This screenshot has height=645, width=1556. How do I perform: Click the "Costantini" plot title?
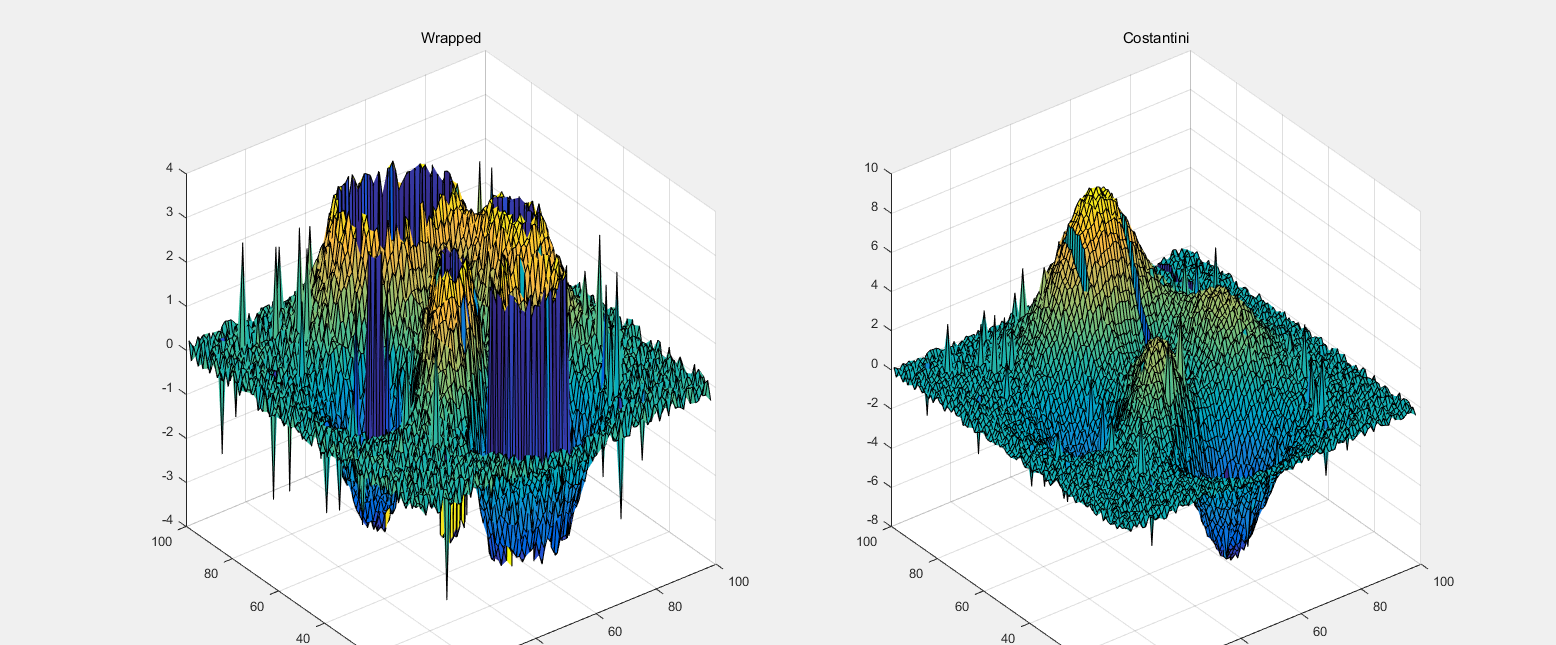point(1155,38)
